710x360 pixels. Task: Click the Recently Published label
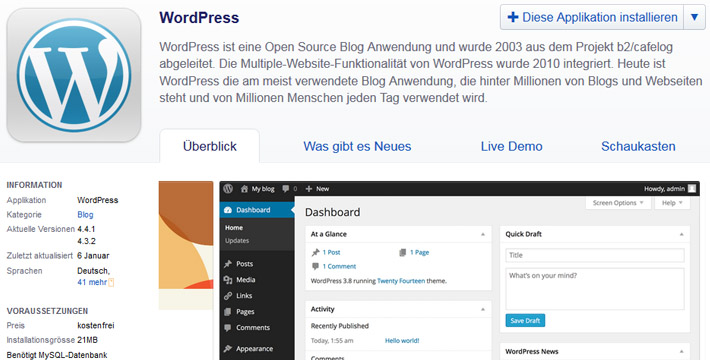click(340, 326)
